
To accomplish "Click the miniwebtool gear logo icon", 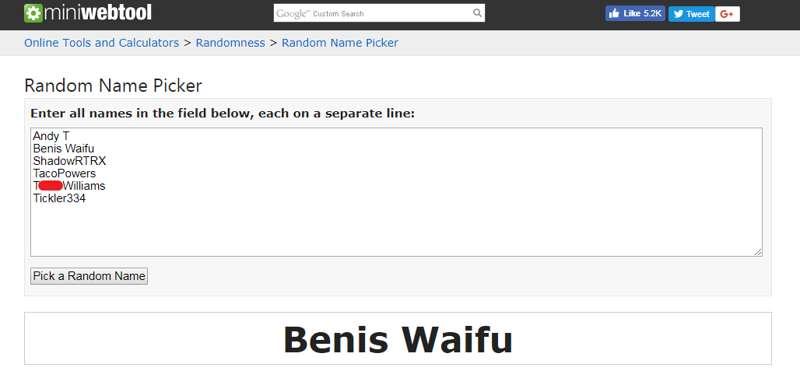I will click(x=33, y=13).
